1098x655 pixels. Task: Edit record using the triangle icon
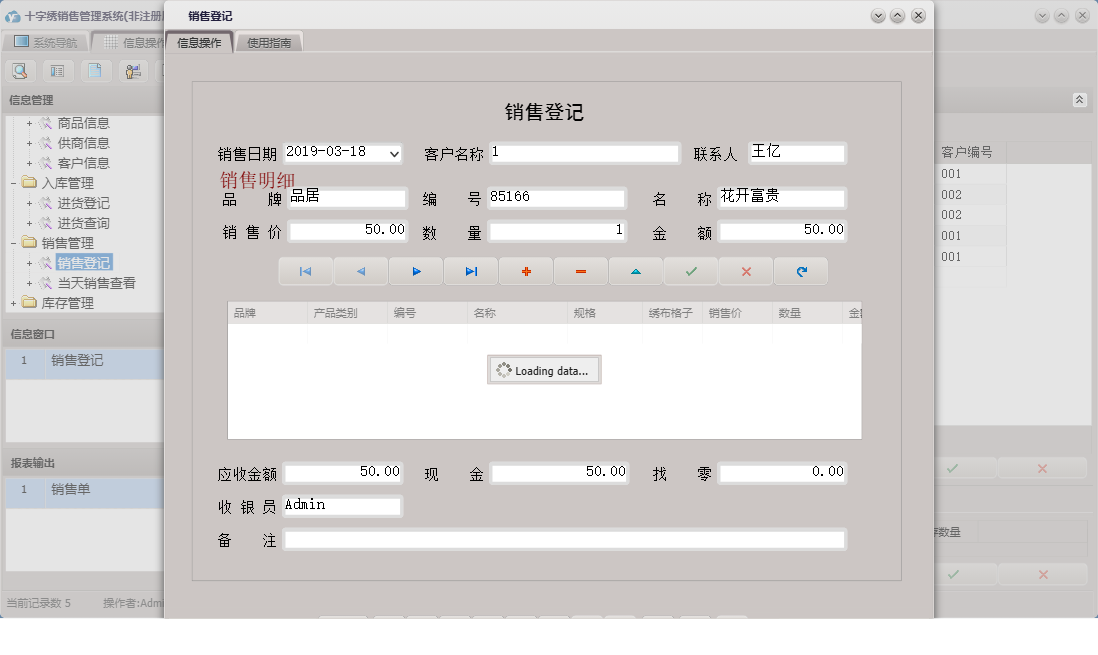636,271
